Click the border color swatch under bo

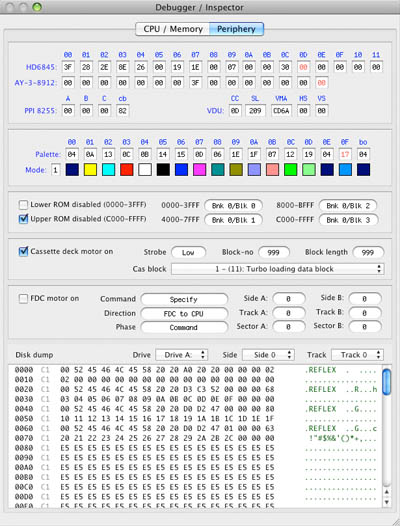[363, 170]
